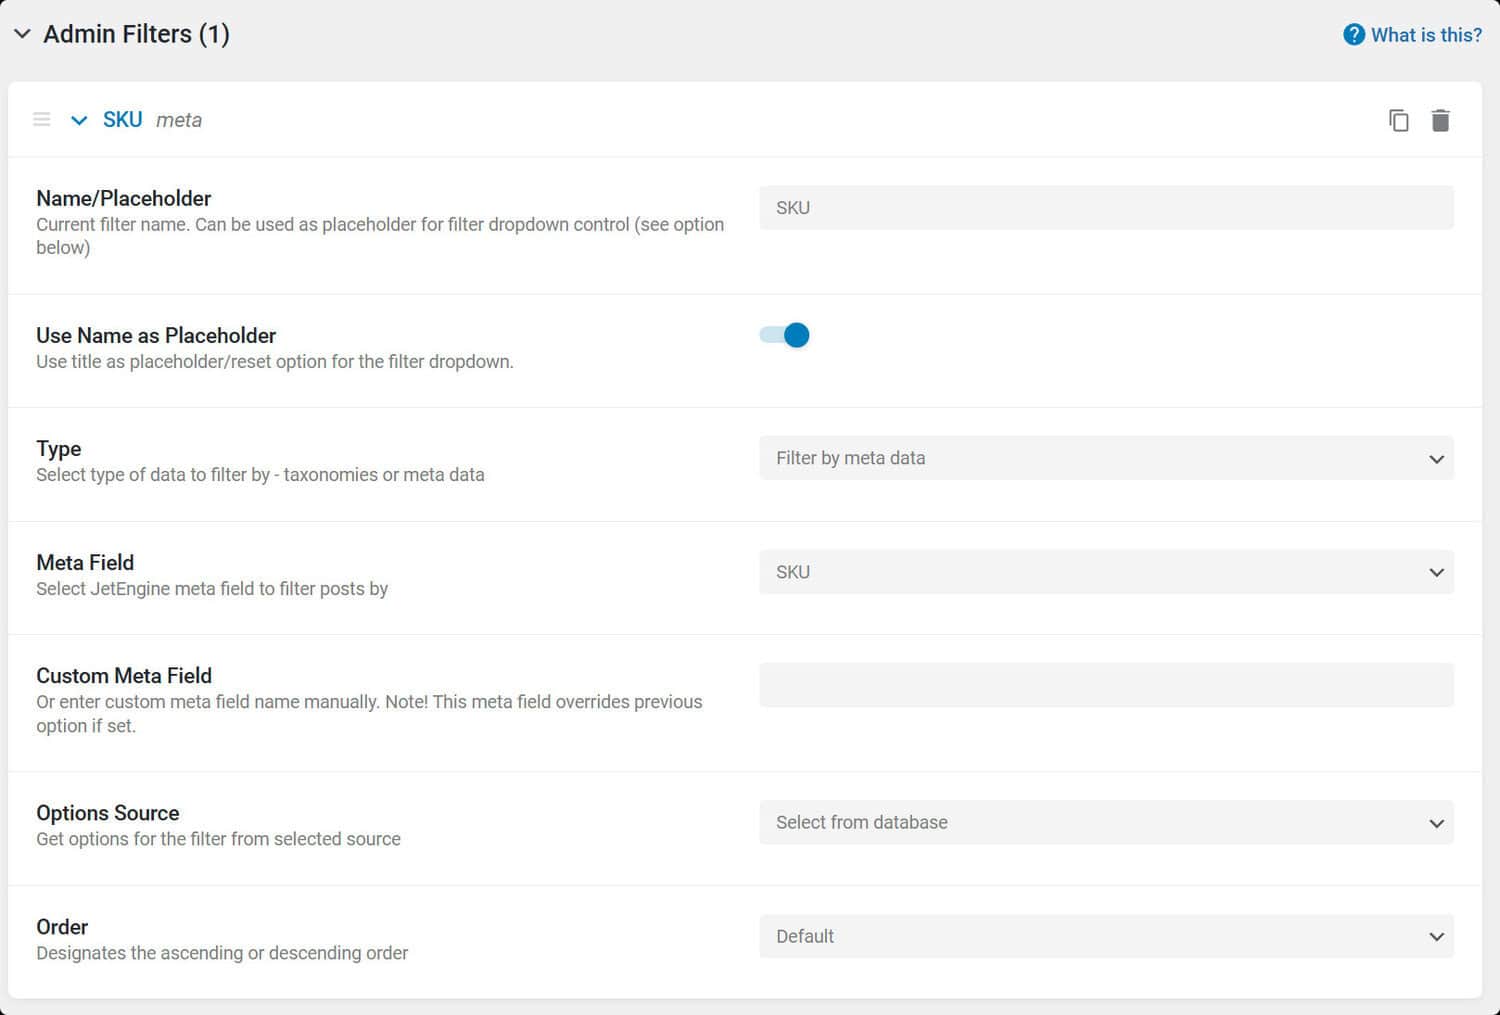Image resolution: width=1500 pixels, height=1015 pixels.
Task: Click the Name/Placeholder label
Action: pos(124,198)
